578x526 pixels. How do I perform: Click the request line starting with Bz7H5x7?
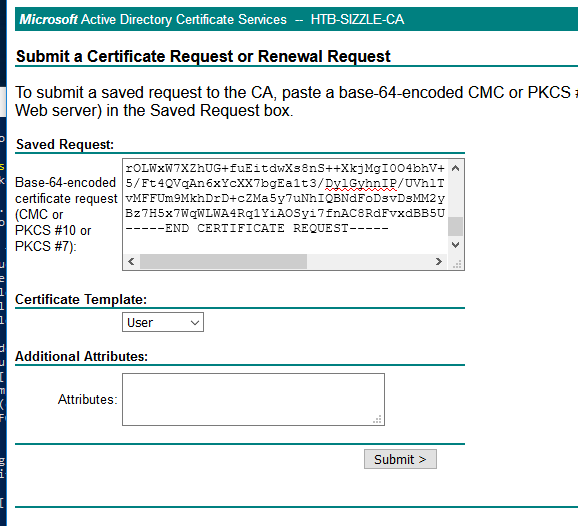tap(285, 213)
